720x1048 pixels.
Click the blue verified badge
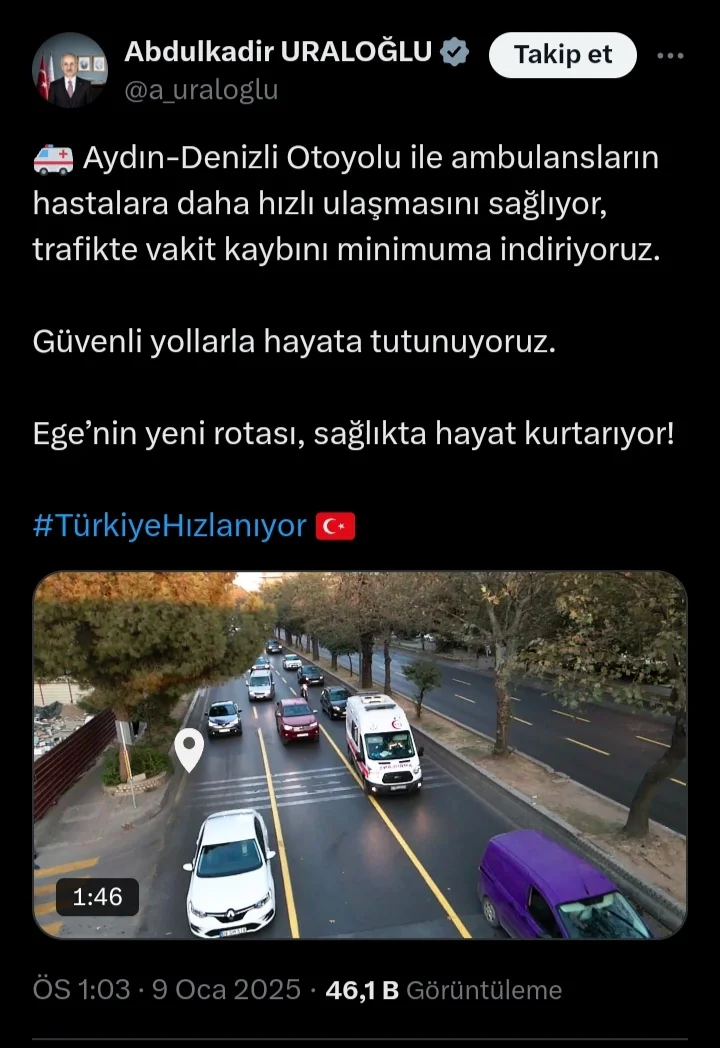(455, 52)
